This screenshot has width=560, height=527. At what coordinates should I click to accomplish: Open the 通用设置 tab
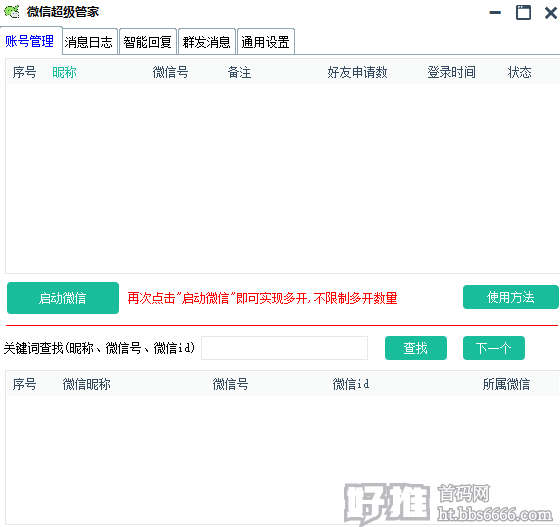tap(266, 42)
